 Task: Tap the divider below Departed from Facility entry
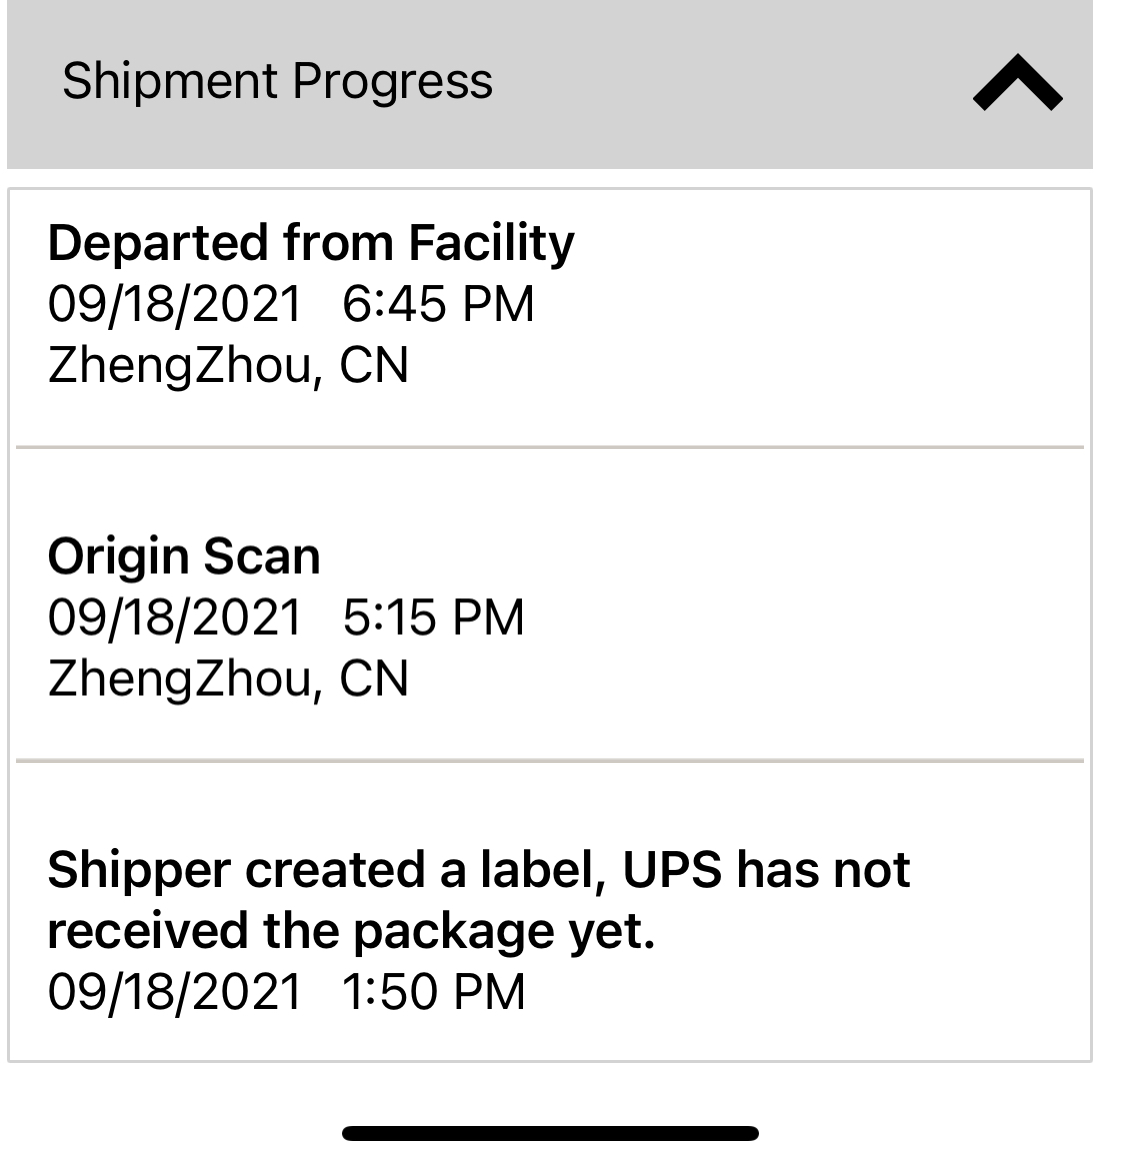click(550, 448)
